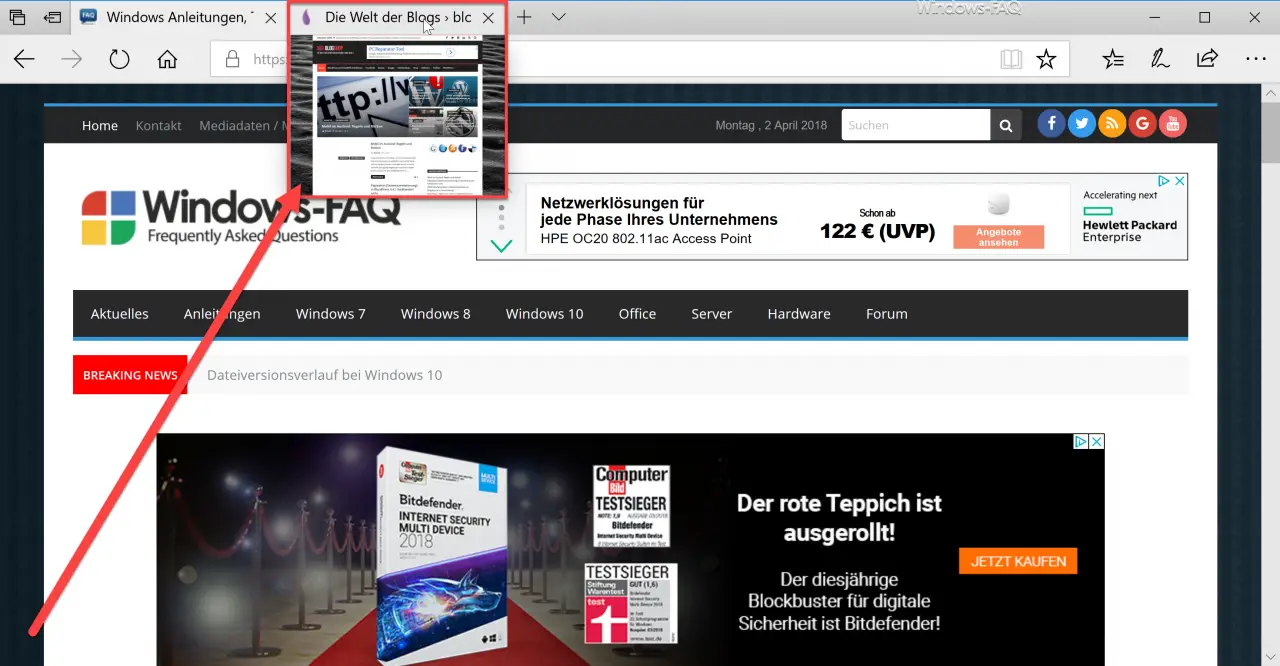Open AdChoices icon on Bitdefender ad

pos(1080,441)
